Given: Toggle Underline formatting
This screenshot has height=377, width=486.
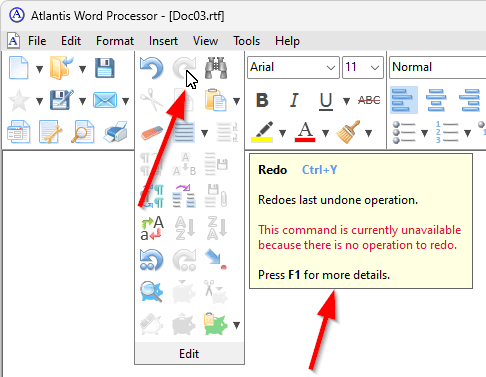Looking at the screenshot, I should (326, 101).
